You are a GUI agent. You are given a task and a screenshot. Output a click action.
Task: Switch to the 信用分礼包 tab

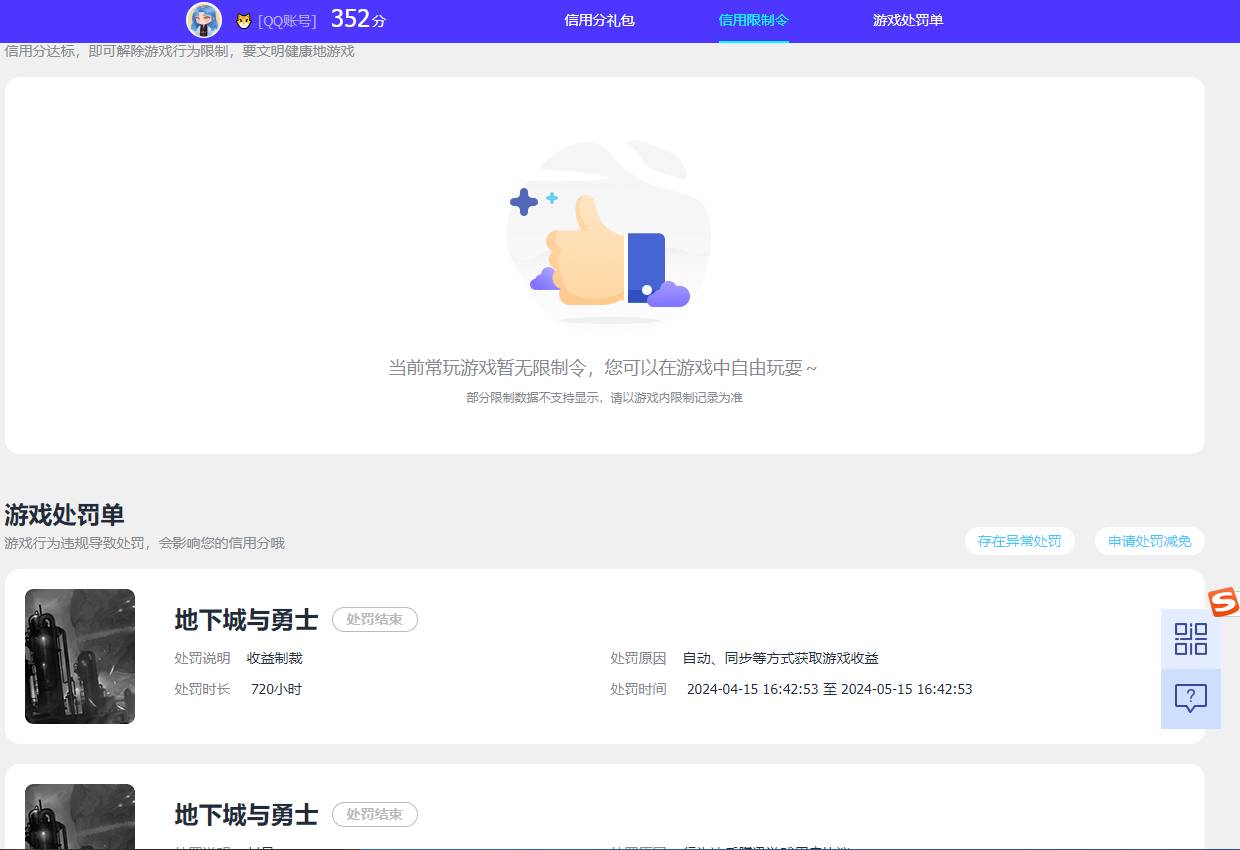599,20
